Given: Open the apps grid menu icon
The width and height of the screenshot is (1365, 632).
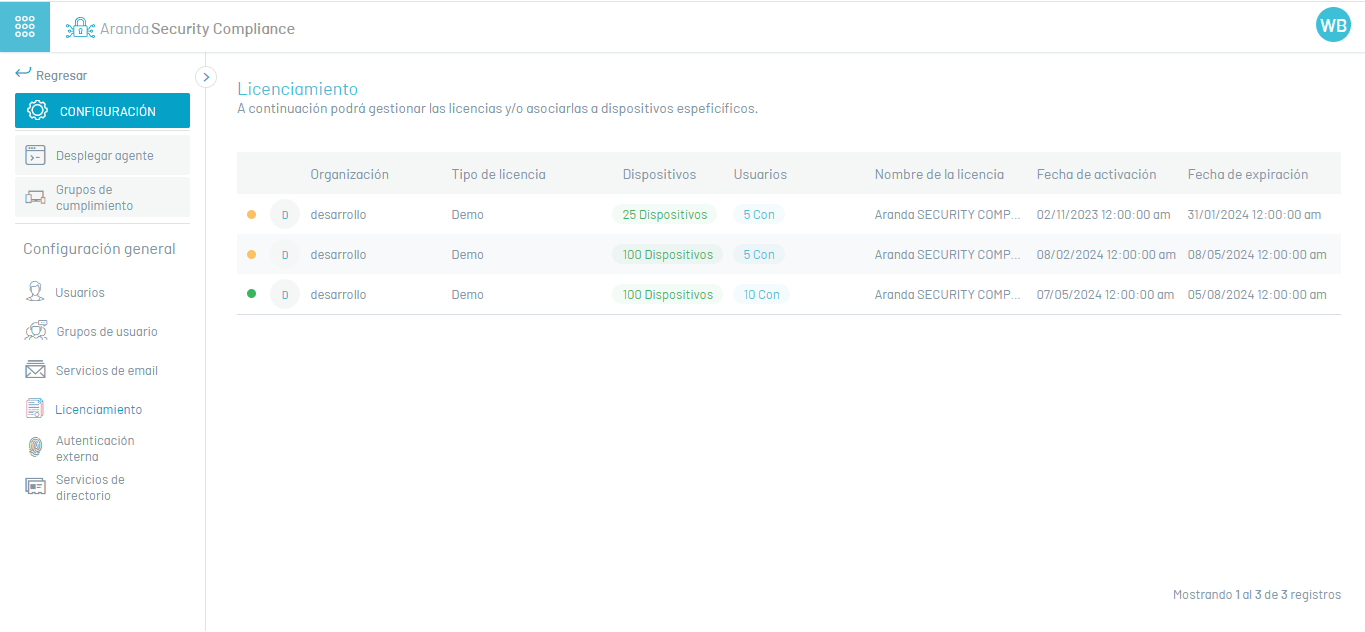Looking at the screenshot, I should (x=25, y=27).
